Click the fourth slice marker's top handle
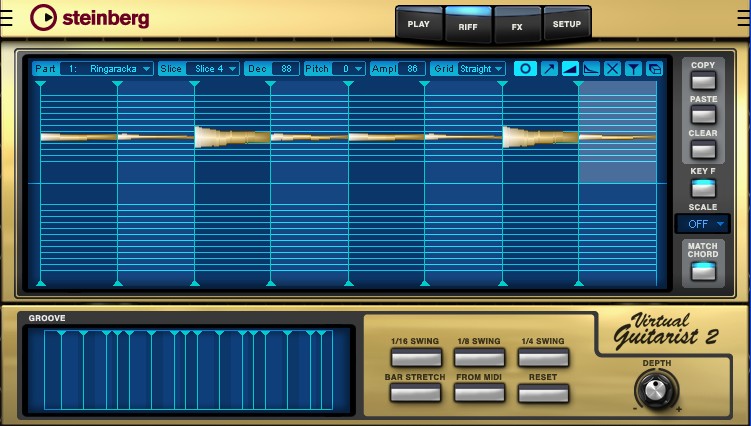 [271, 84]
